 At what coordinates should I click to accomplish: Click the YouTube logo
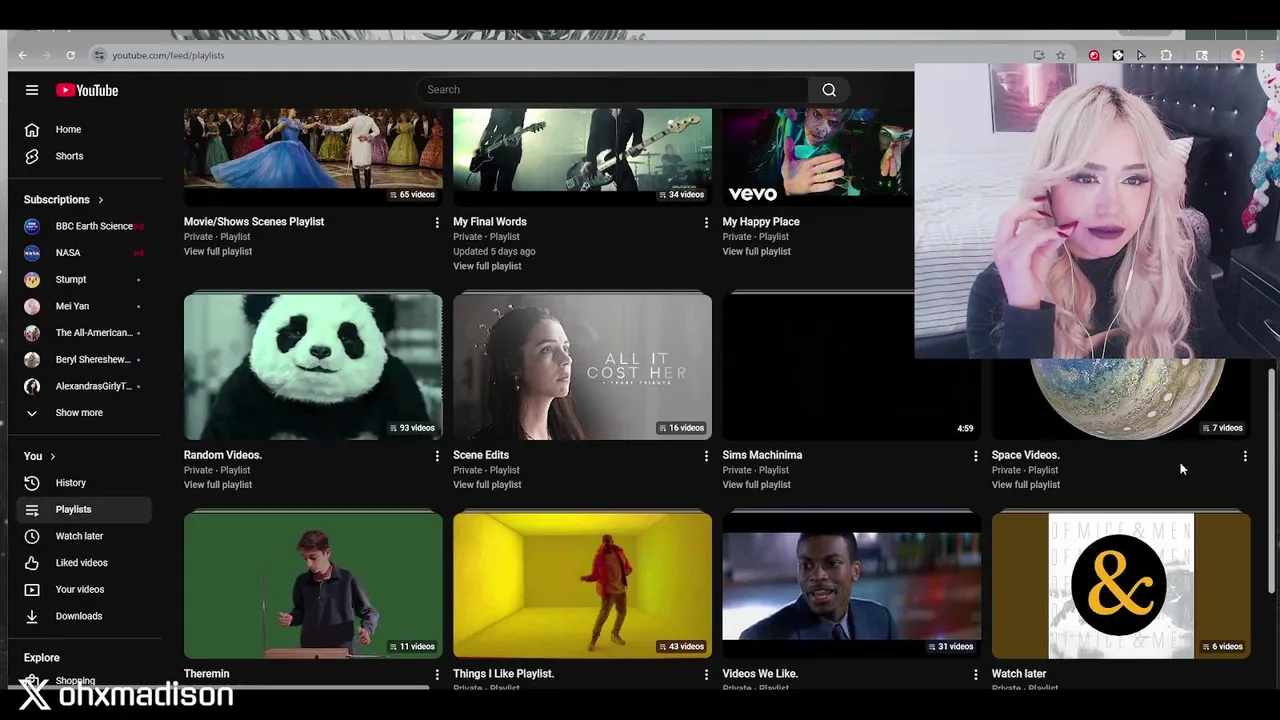tap(87, 90)
